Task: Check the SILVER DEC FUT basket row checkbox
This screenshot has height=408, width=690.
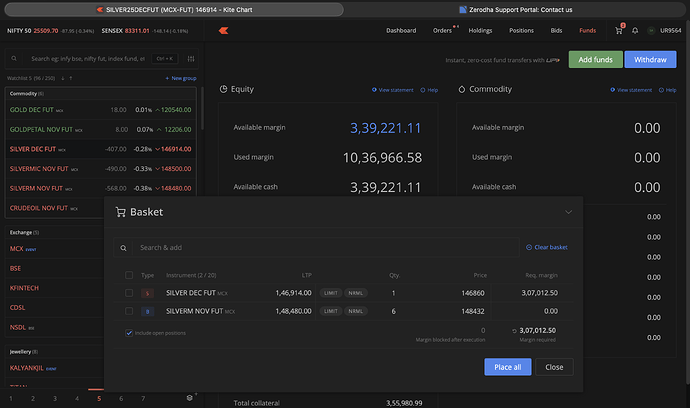Action: 129,293
